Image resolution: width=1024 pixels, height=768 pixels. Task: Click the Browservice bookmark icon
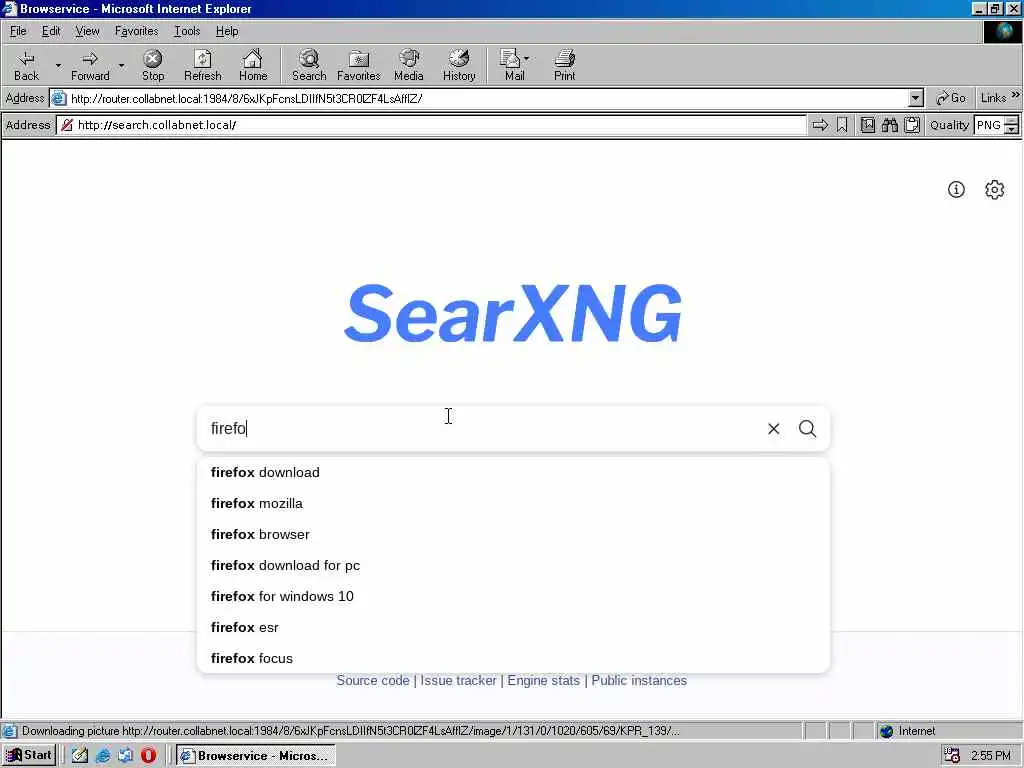point(842,125)
